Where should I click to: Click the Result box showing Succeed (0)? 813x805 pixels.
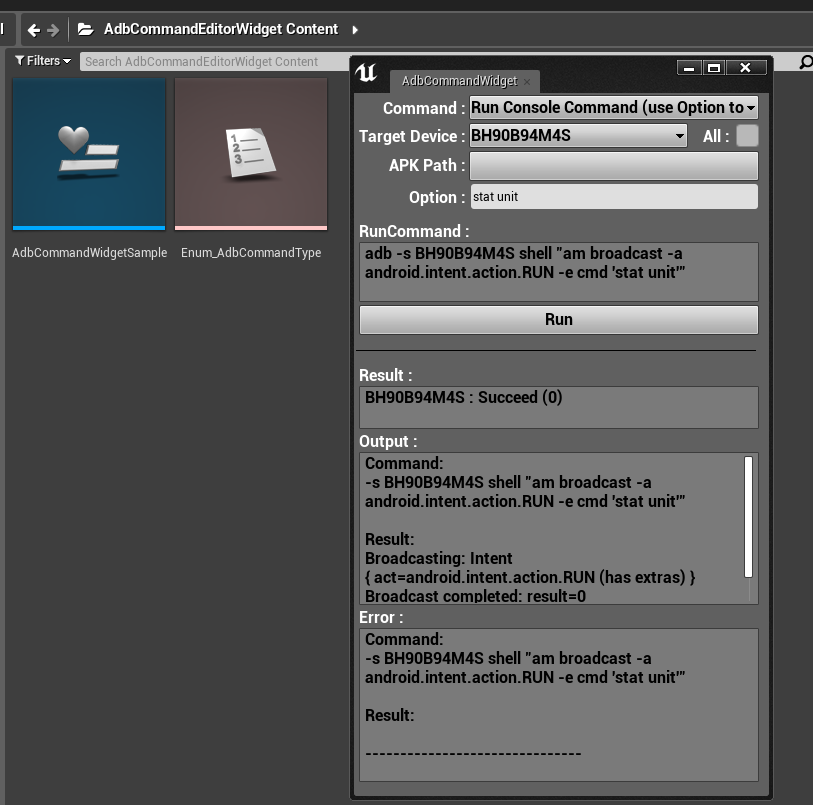(x=559, y=407)
